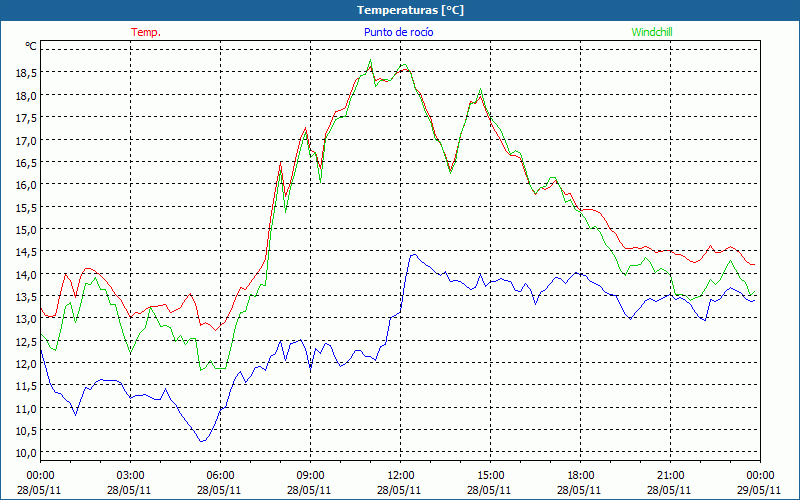Click the 06:00 time axis label
The height and width of the screenshot is (500, 800).
point(220,476)
